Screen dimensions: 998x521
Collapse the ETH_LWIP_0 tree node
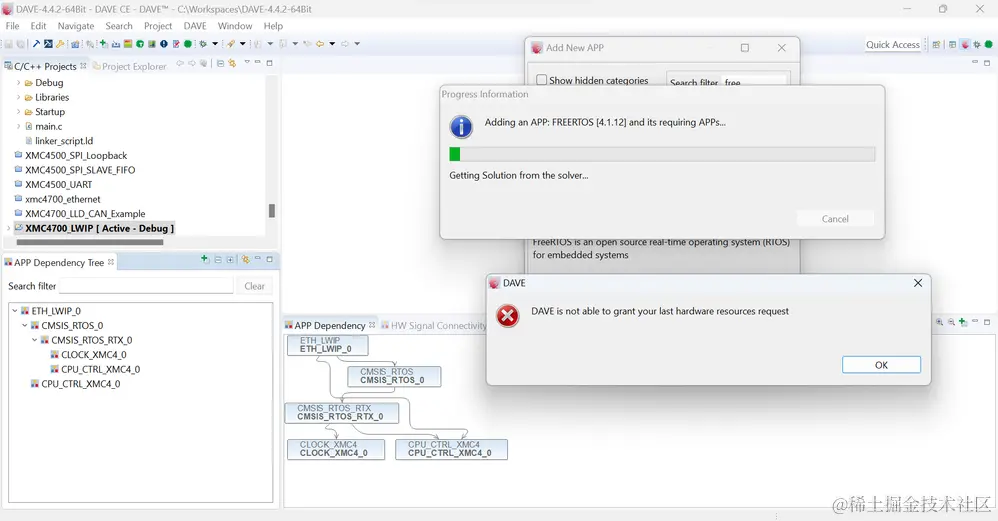pyautogui.click(x=15, y=311)
